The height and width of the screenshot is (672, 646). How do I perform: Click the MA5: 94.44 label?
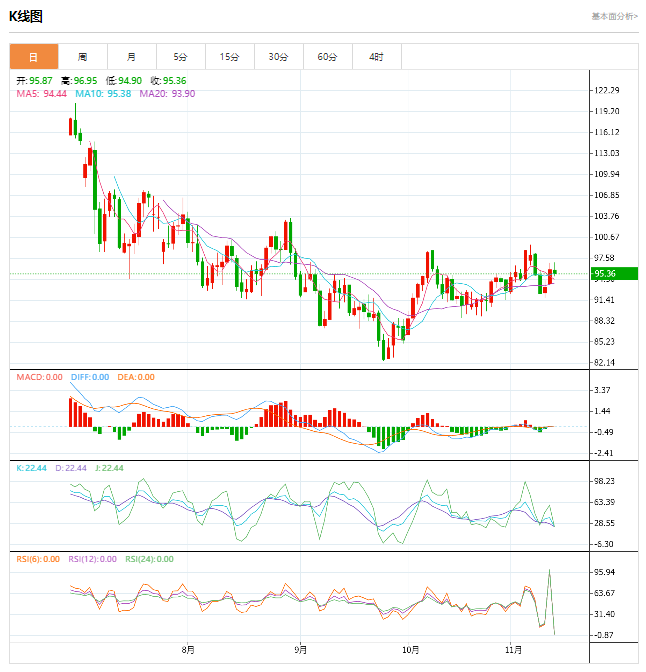pos(42,93)
